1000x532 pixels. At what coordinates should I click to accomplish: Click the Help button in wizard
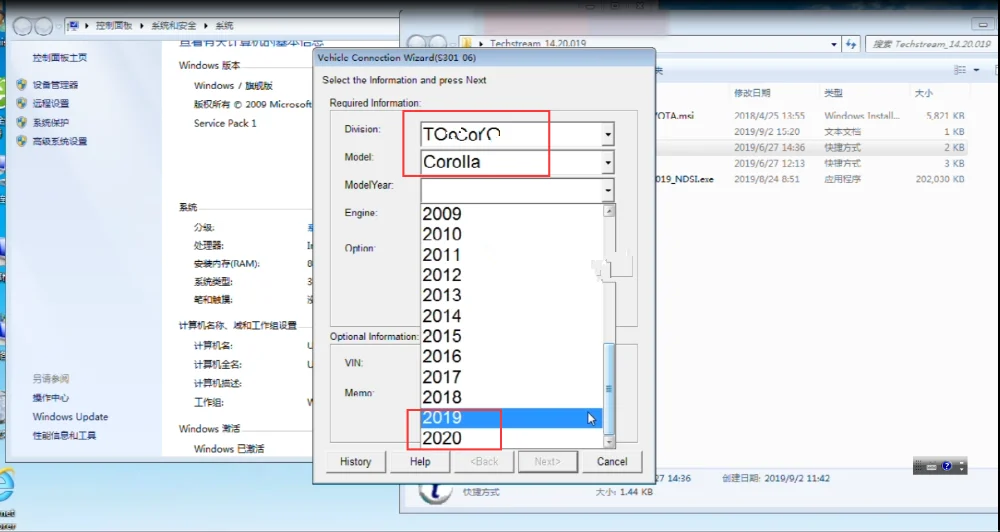coord(420,462)
